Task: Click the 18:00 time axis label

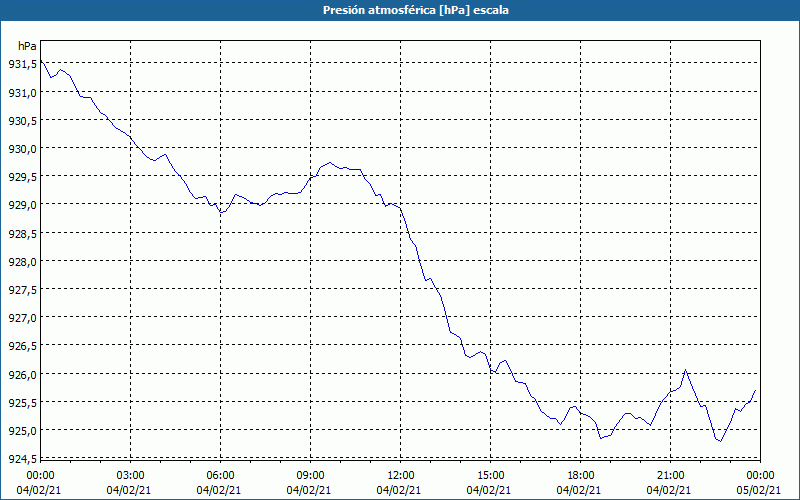Action: coord(581,476)
